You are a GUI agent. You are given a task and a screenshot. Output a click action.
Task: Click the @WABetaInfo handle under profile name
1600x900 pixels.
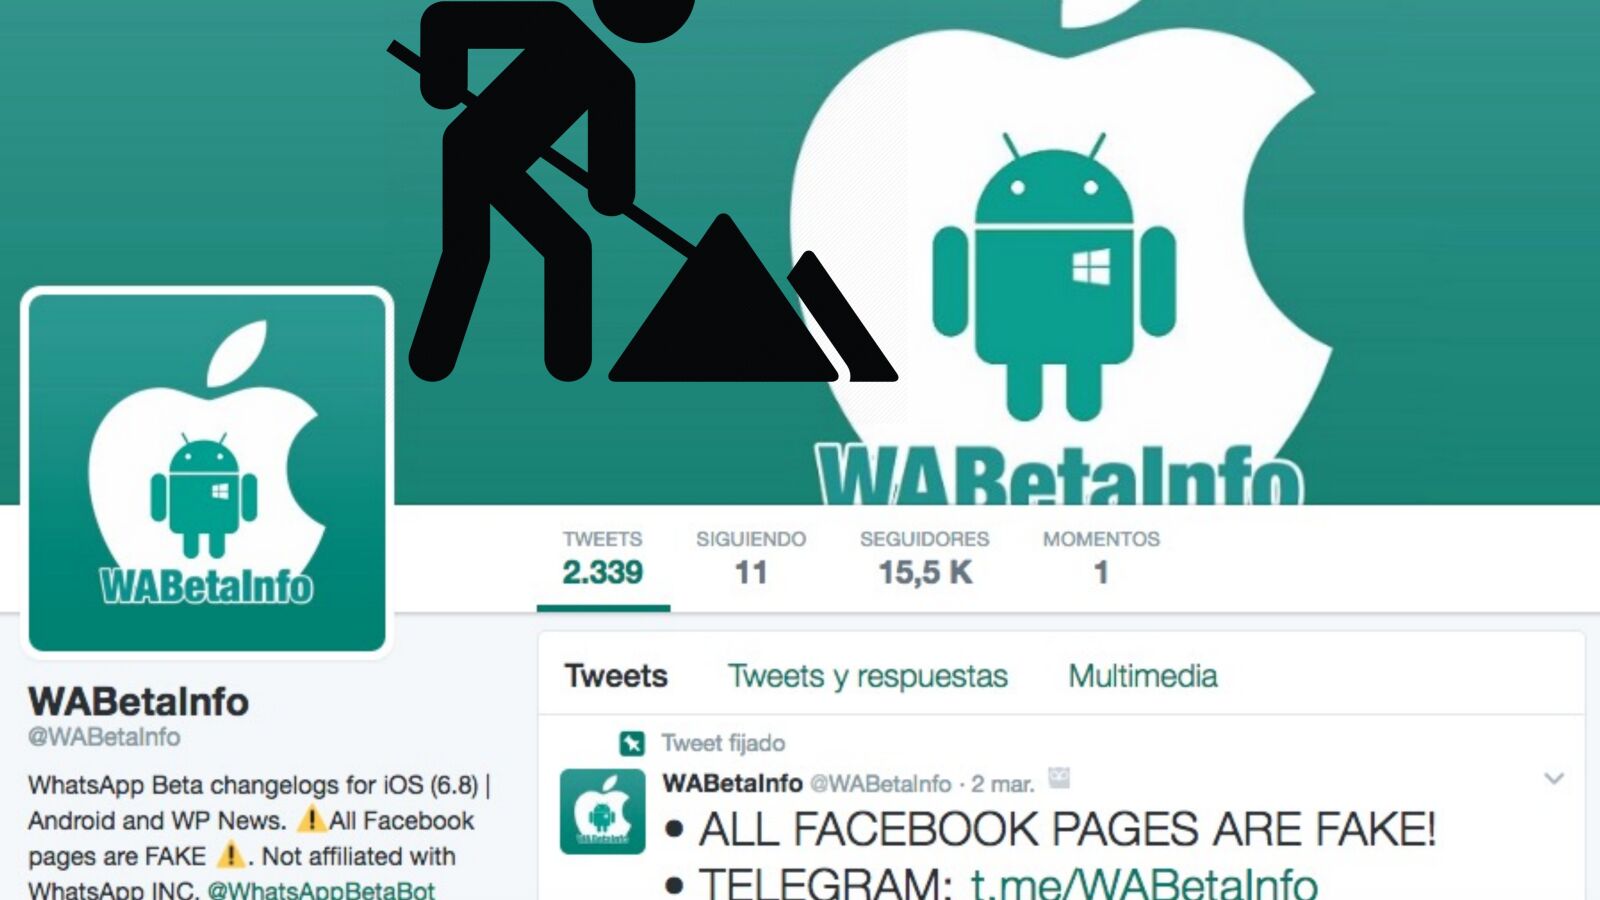(104, 737)
